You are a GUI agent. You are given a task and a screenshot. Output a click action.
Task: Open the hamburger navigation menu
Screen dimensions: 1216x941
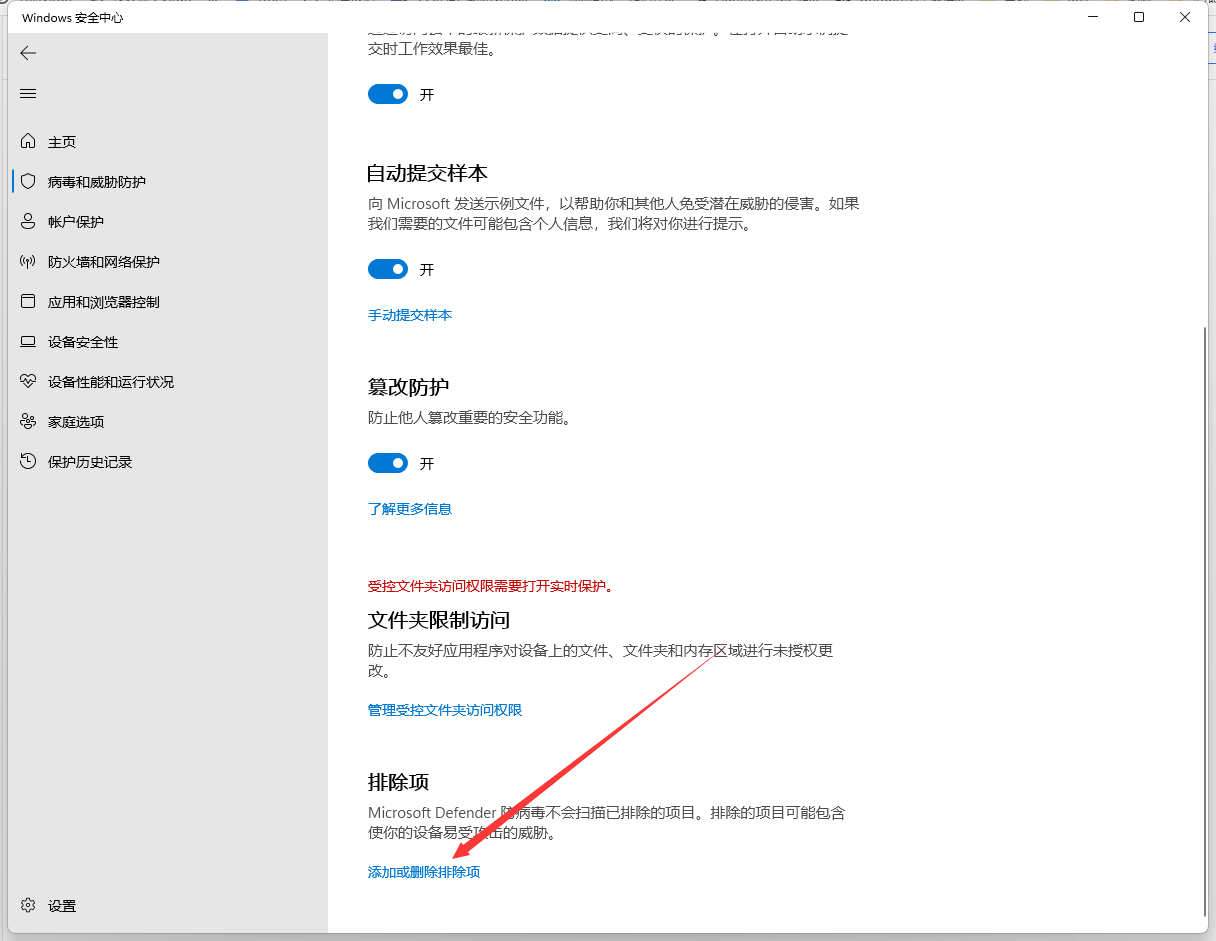coord(28,93)
